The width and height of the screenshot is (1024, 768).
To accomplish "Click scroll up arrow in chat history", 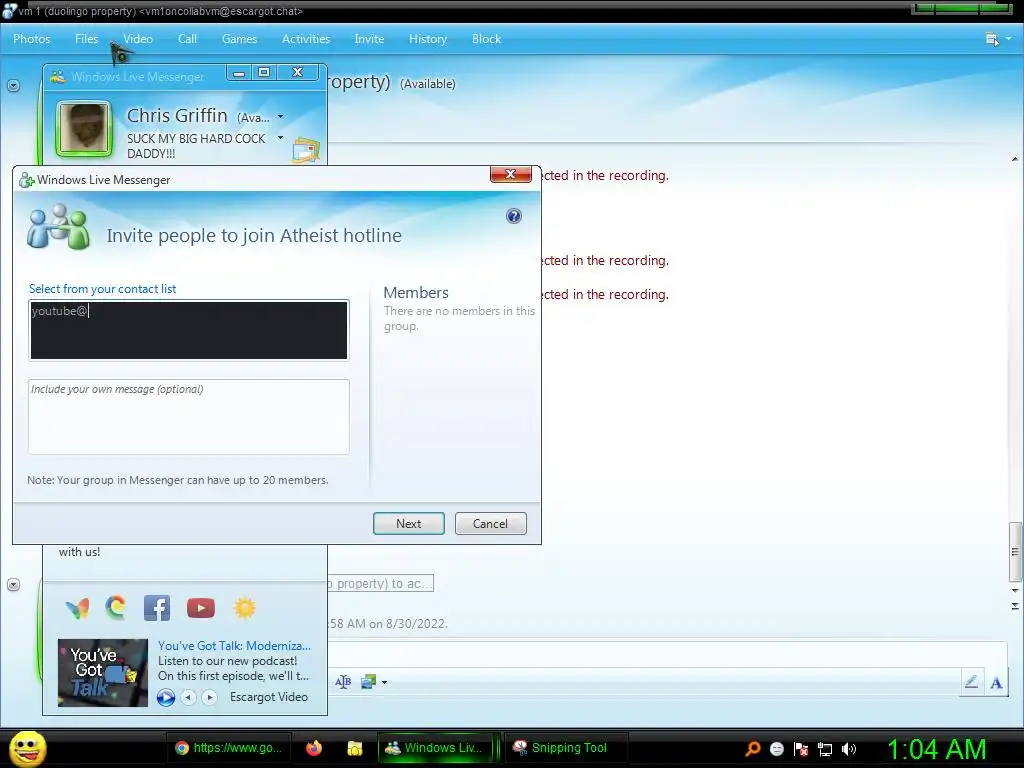I will click(x=1015, y=159).
